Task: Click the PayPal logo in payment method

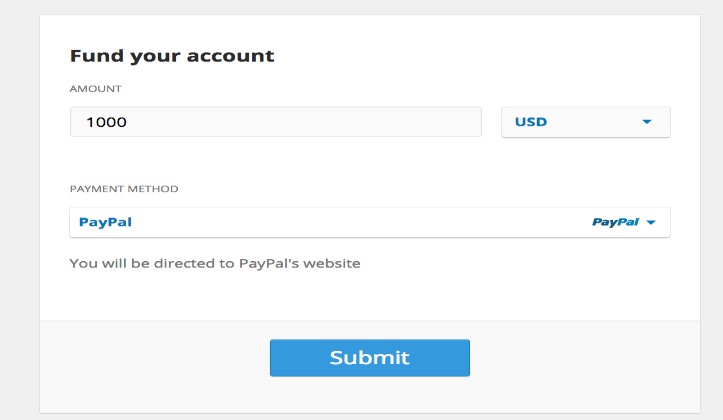Action: [614, 222]
